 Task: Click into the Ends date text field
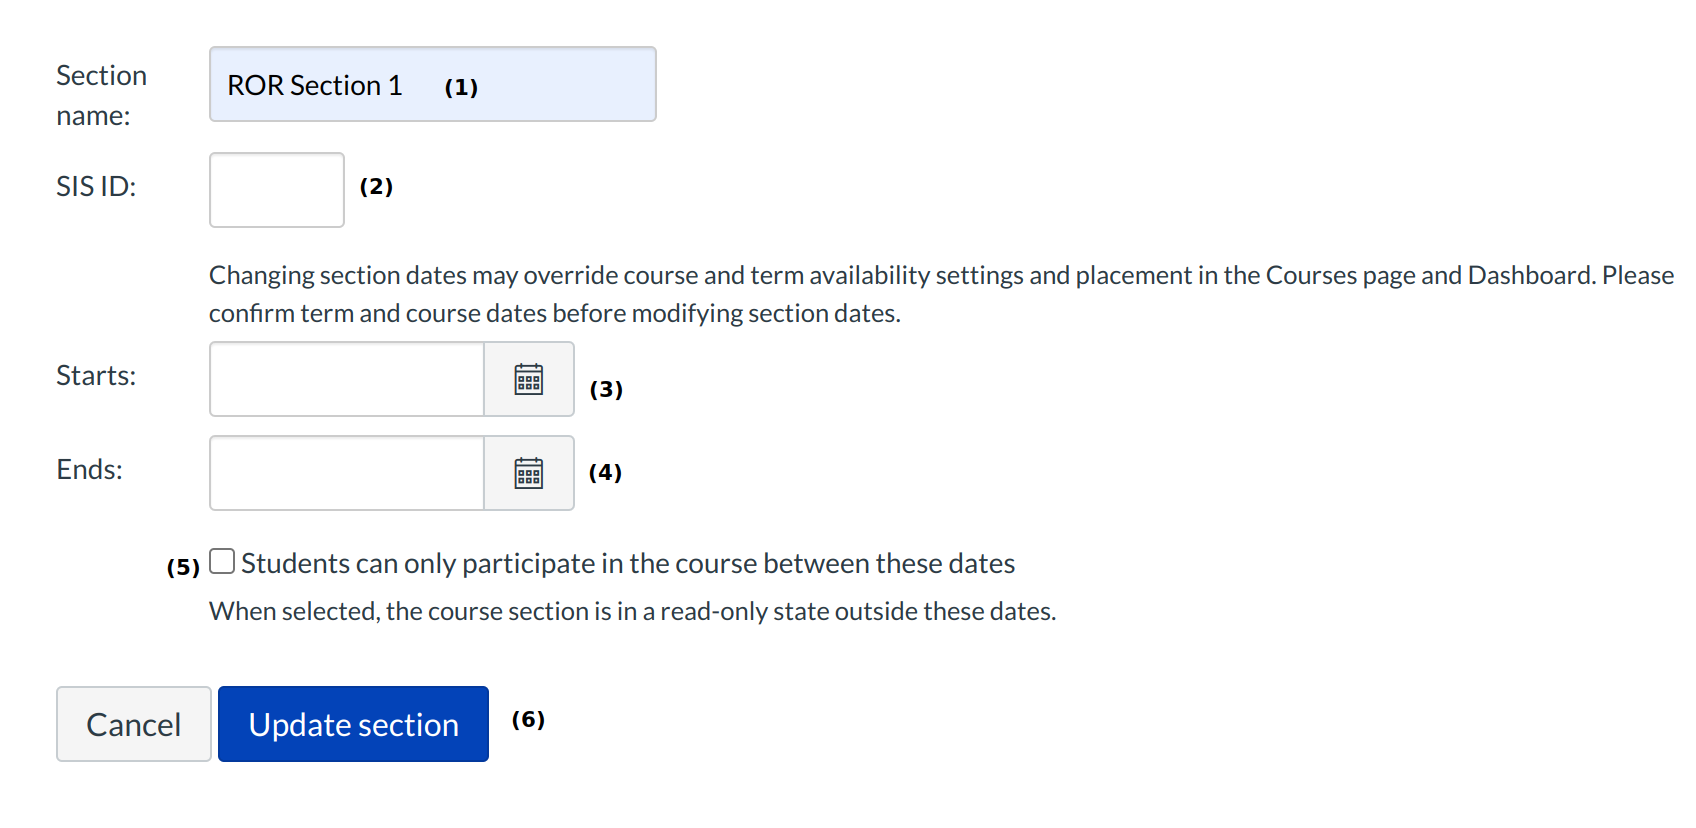tap(347, 473)
